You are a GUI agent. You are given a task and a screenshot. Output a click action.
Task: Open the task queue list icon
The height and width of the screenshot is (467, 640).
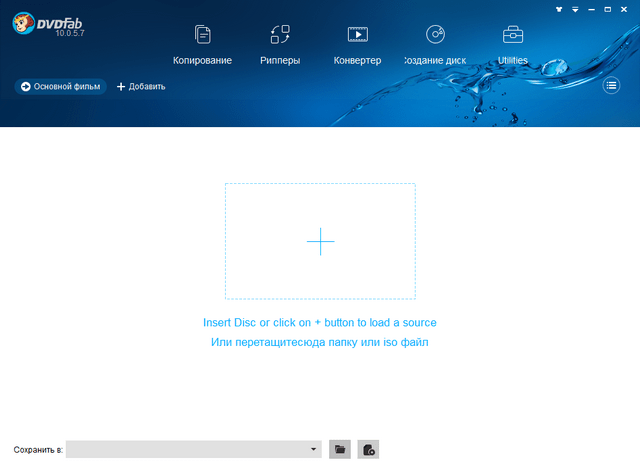pyautogui.click(x=611, y=85)
